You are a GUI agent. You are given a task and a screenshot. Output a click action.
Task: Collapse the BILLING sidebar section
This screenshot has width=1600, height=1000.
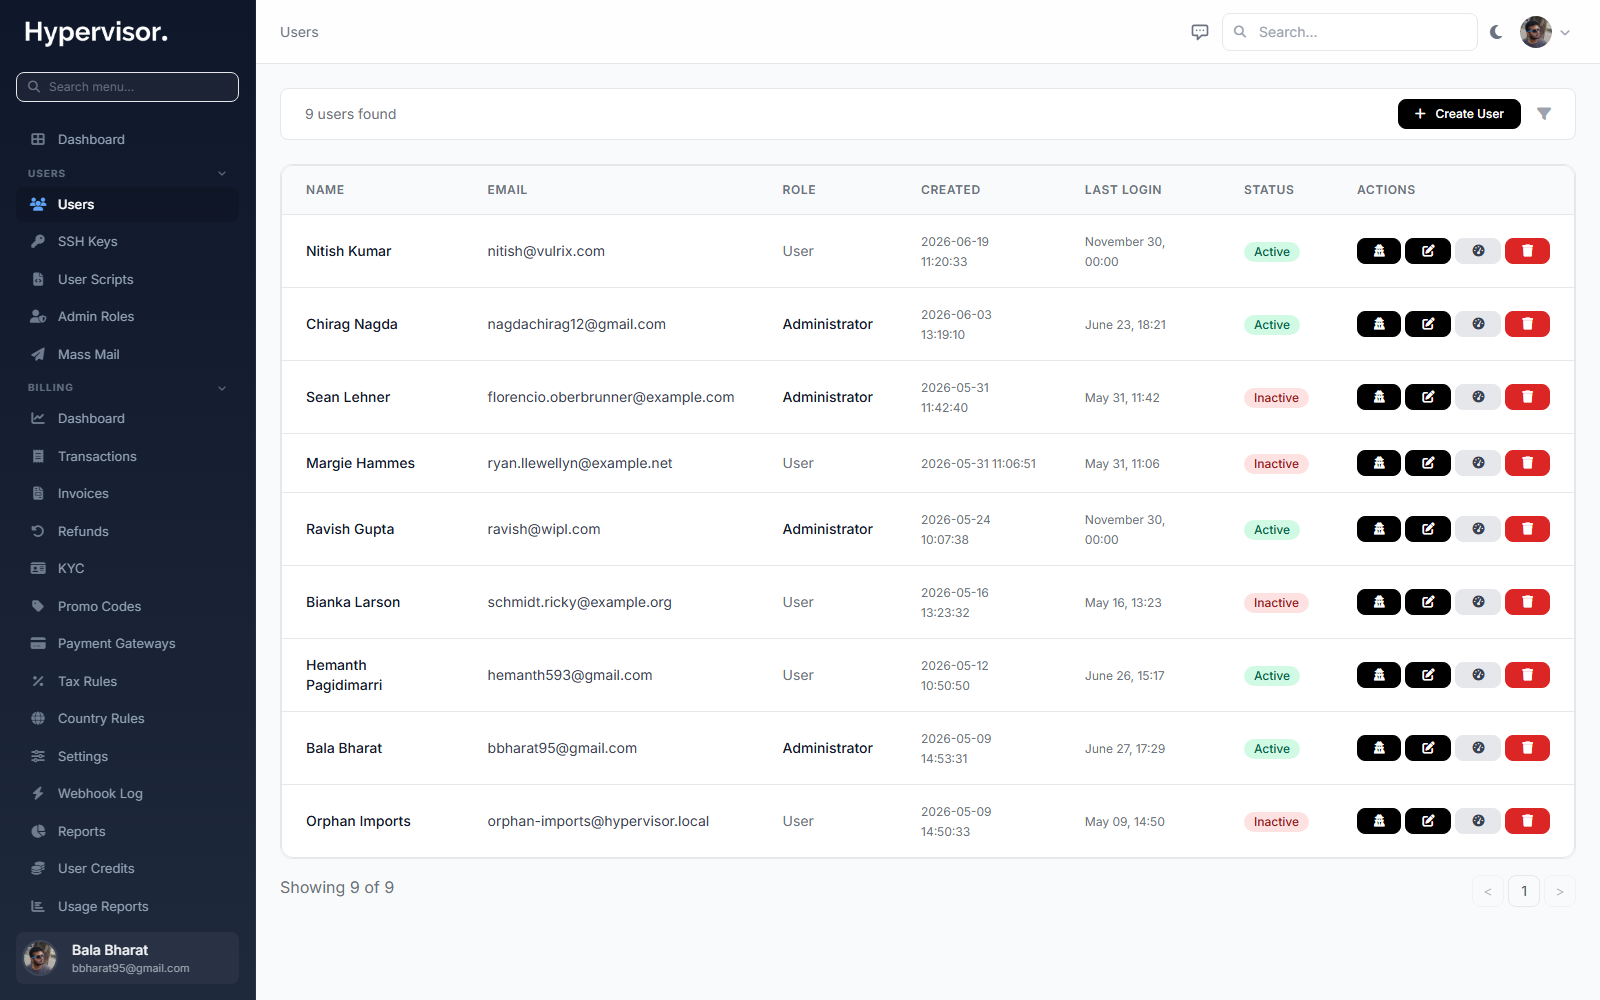pos(222,388)
